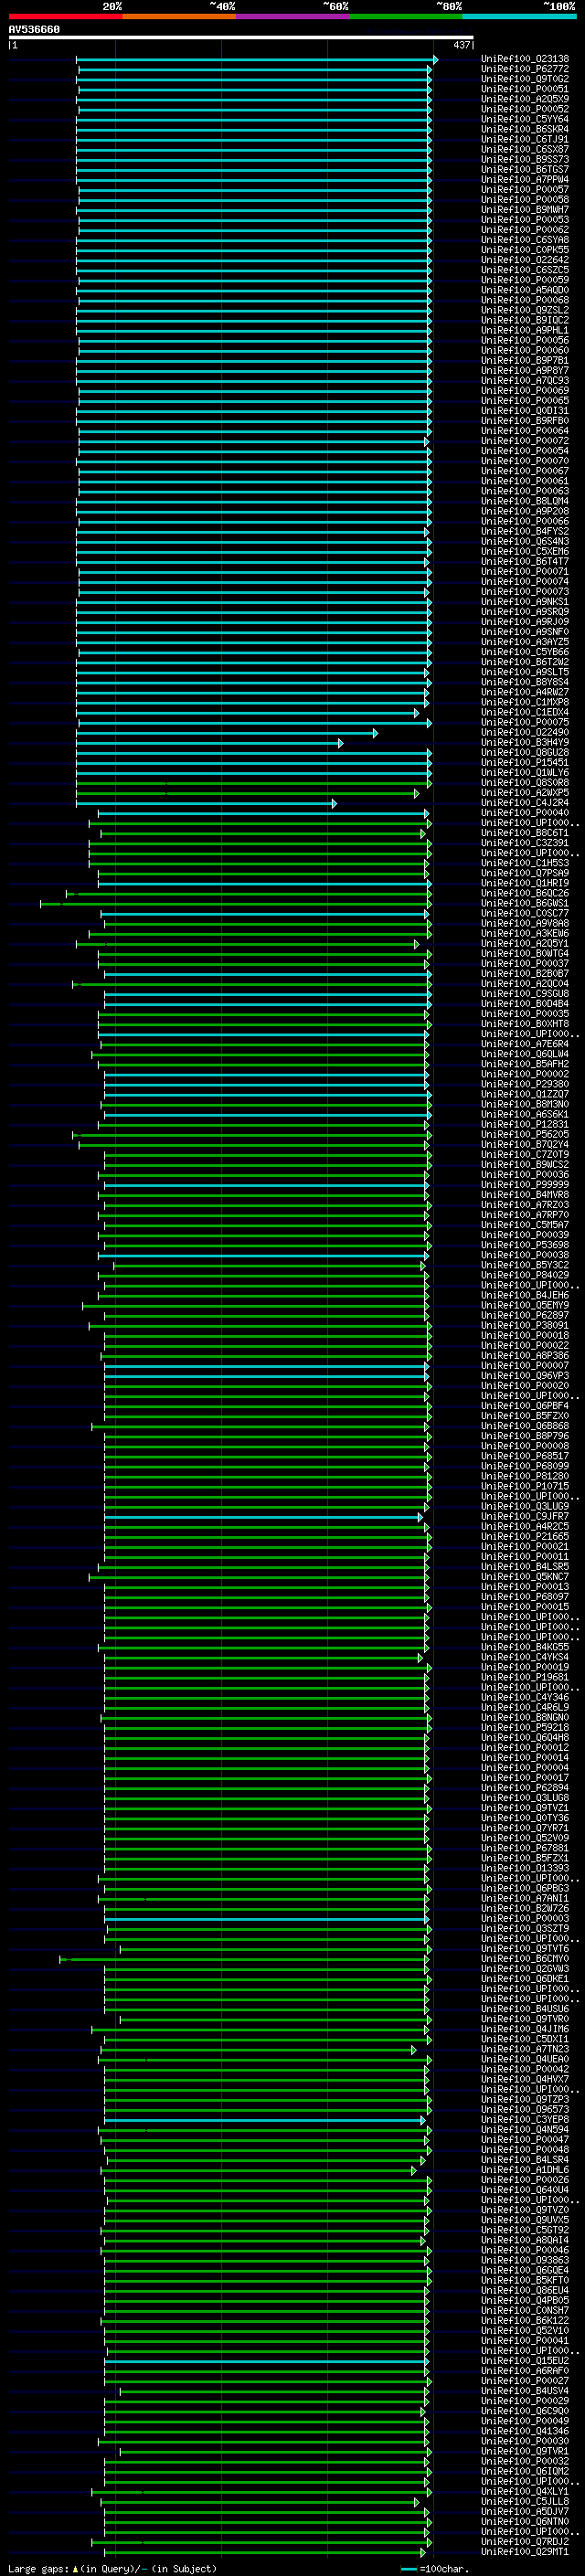The width and height of the screenshot is (585, 2576).
Task: Choose the UniRef100_P00040 entry
Action: [x=525, y=813]
